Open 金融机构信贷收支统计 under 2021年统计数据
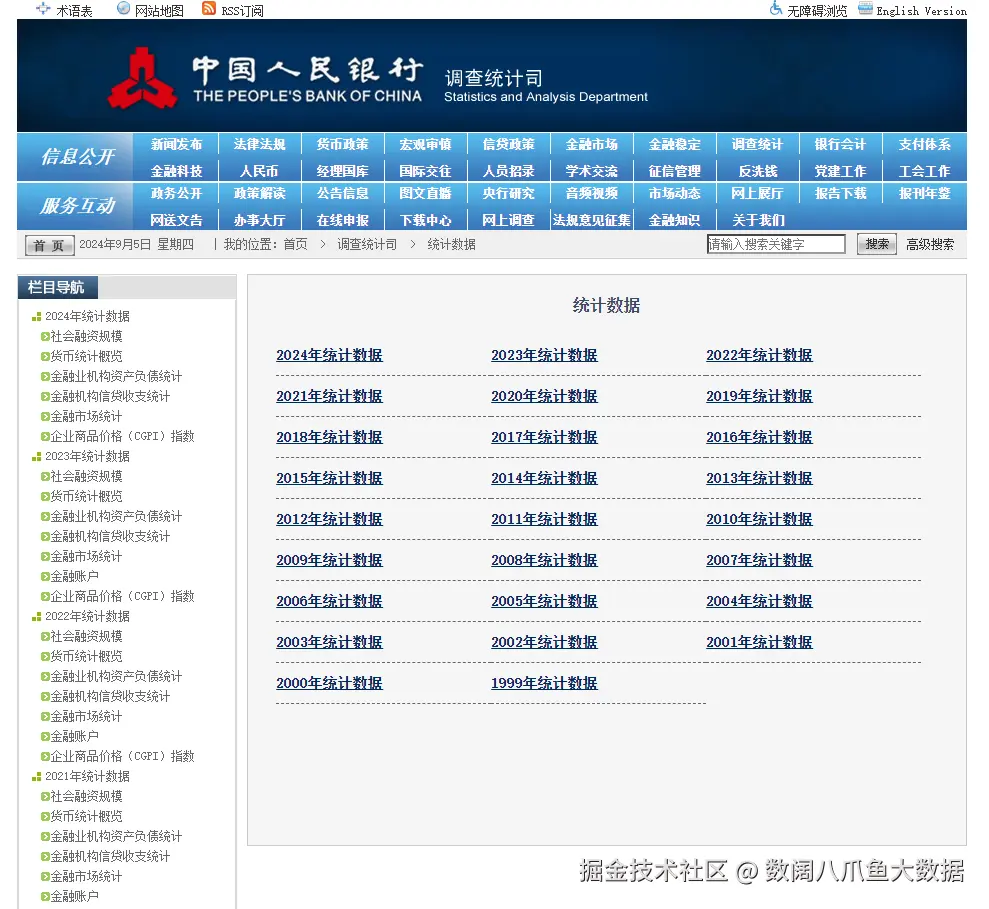 pos(110,857)
